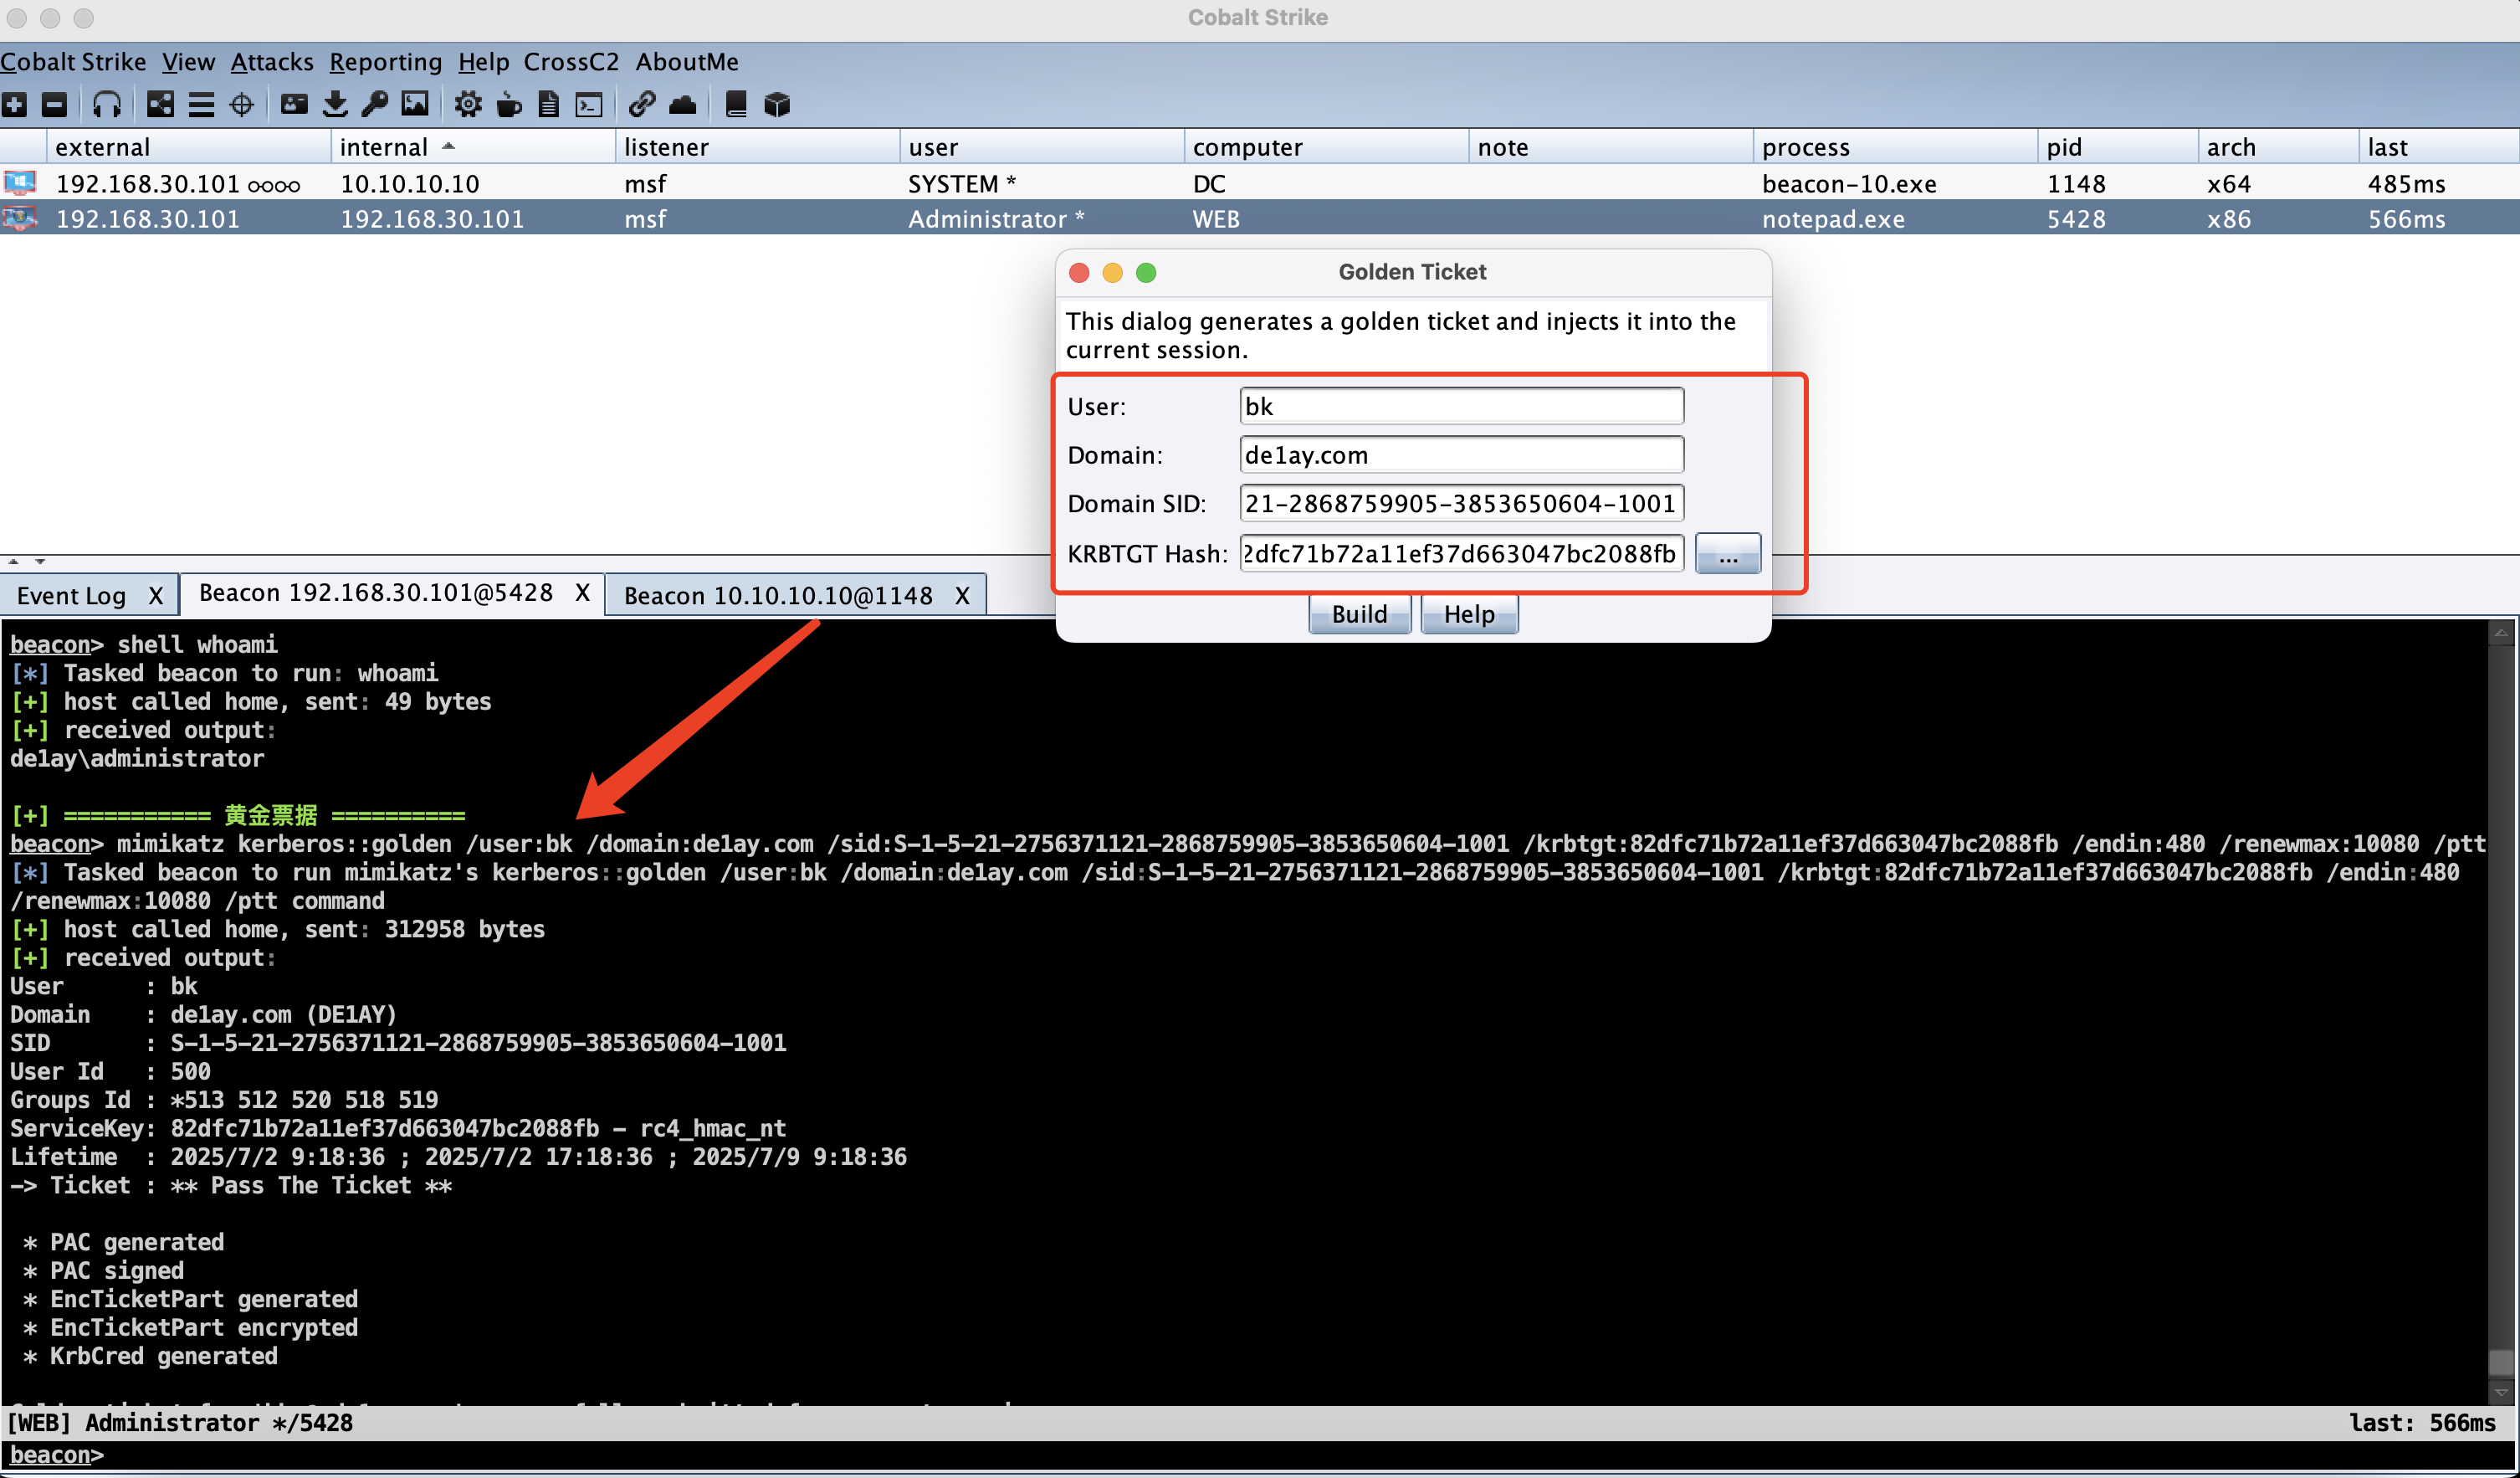The height and width of the screenshot is (1478, 2520).
Task: Close the Beacon 192.168.30.101@5428 tab
Action: pyautogui.click(x=582, y=593)
